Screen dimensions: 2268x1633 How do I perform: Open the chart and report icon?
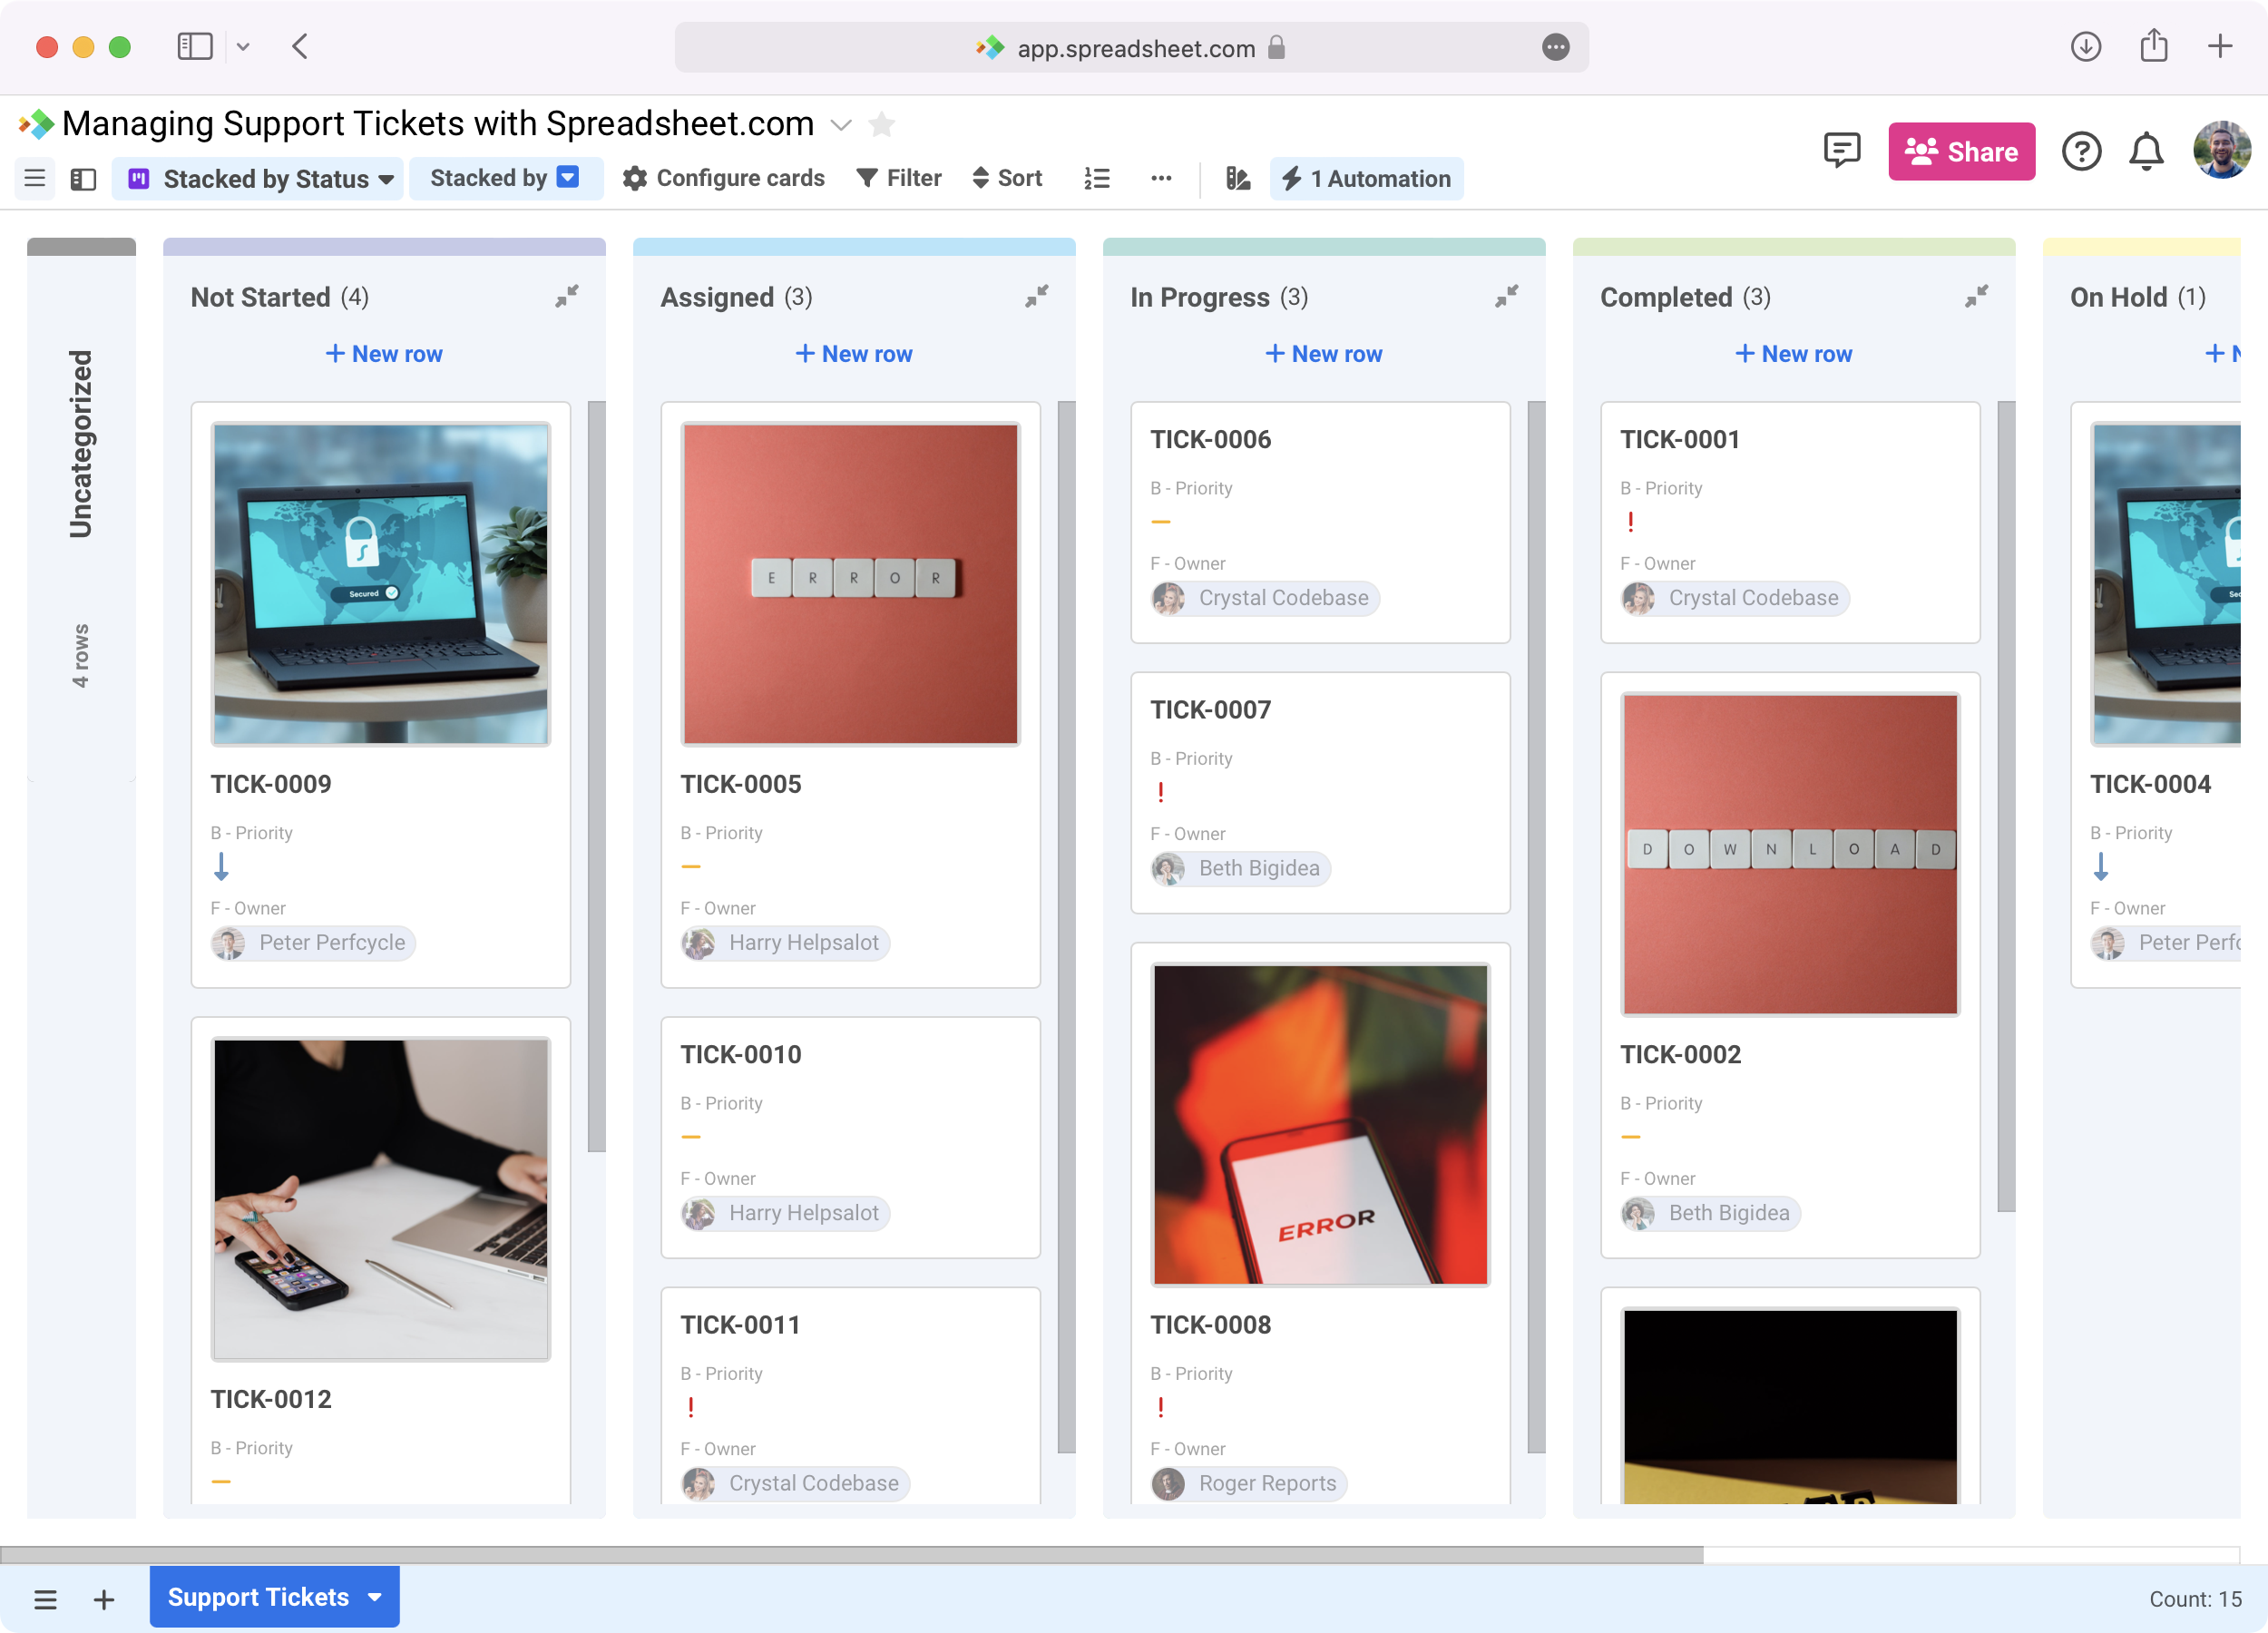pyautogui.click(x=1238, y=178)
